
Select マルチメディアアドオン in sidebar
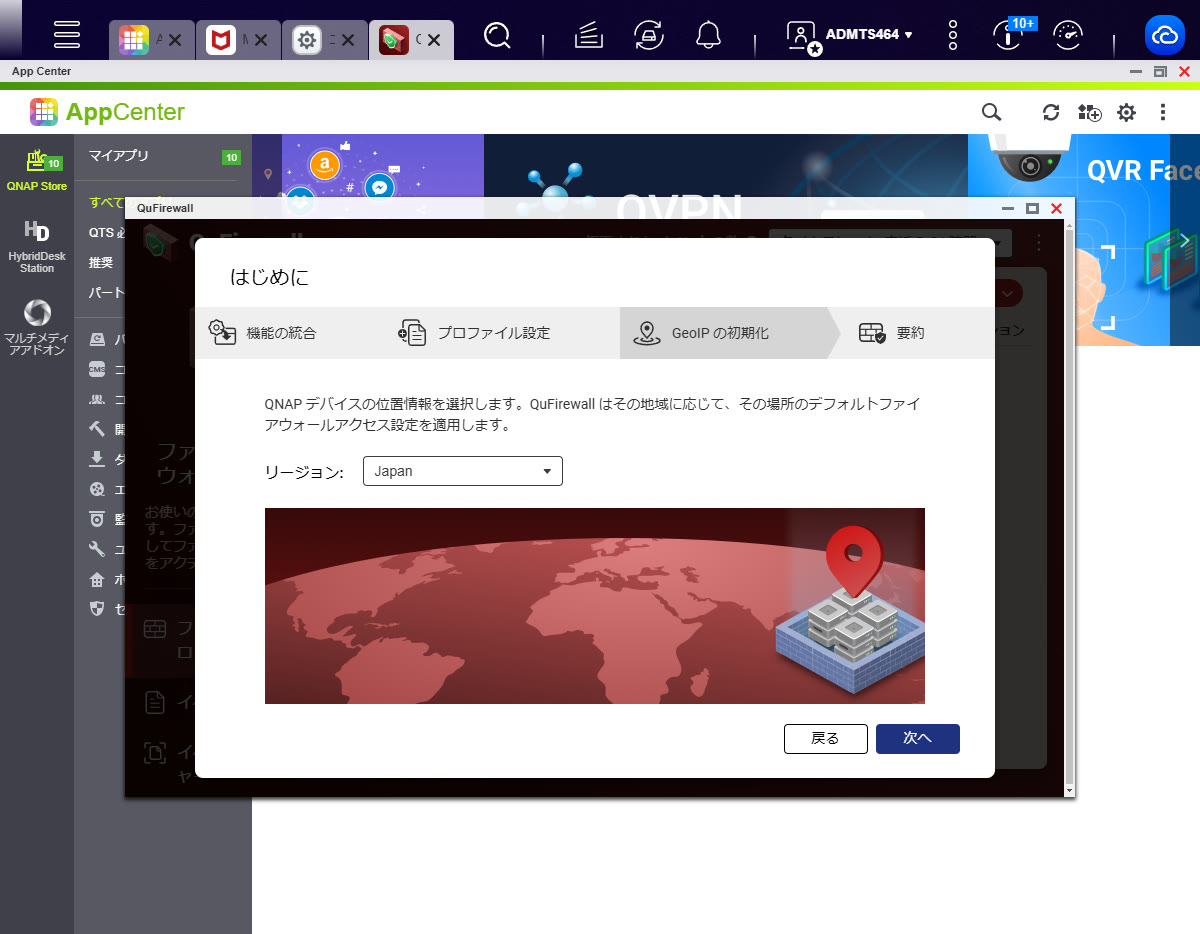pos(37,328)
